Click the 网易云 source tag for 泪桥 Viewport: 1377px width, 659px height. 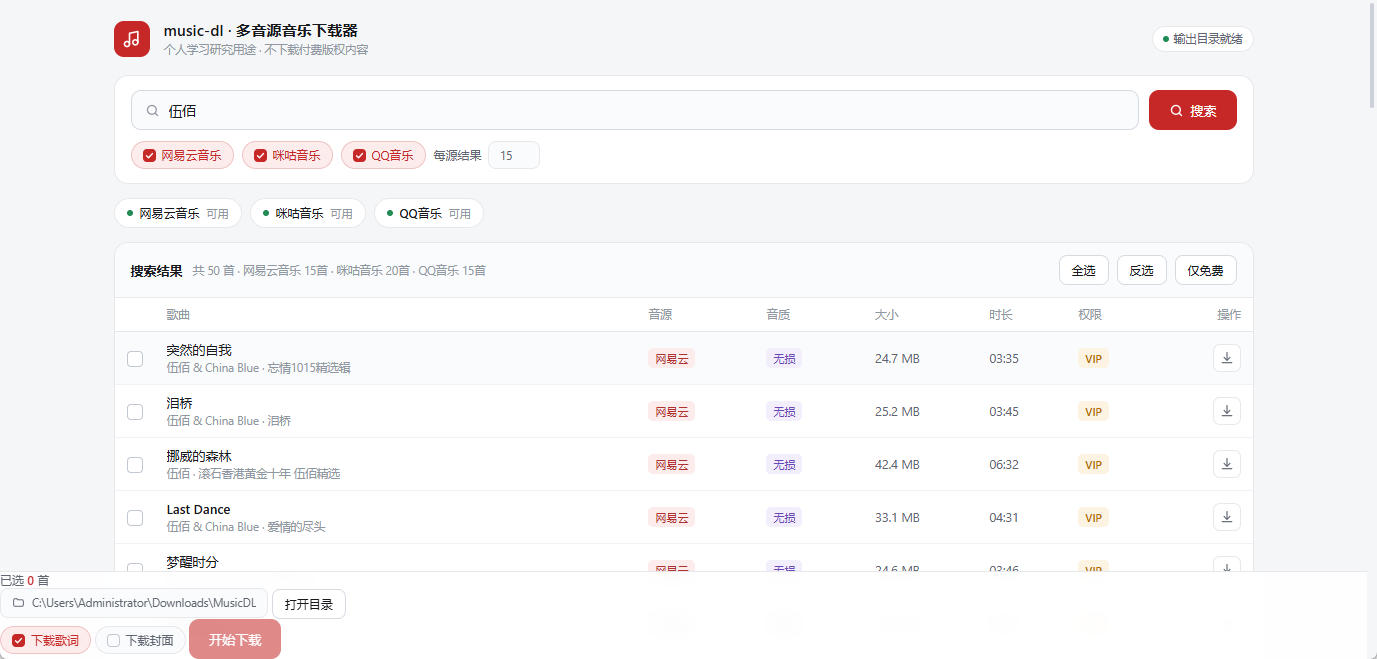tap(671, 411)
